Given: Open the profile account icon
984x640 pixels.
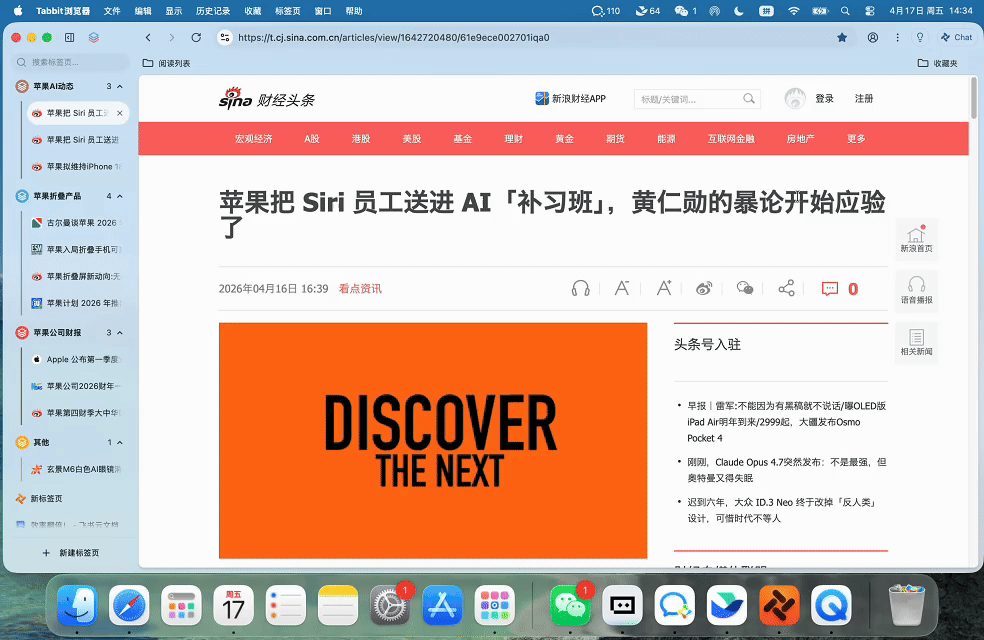Looking at the screenshot, I should tap(873, 38).
